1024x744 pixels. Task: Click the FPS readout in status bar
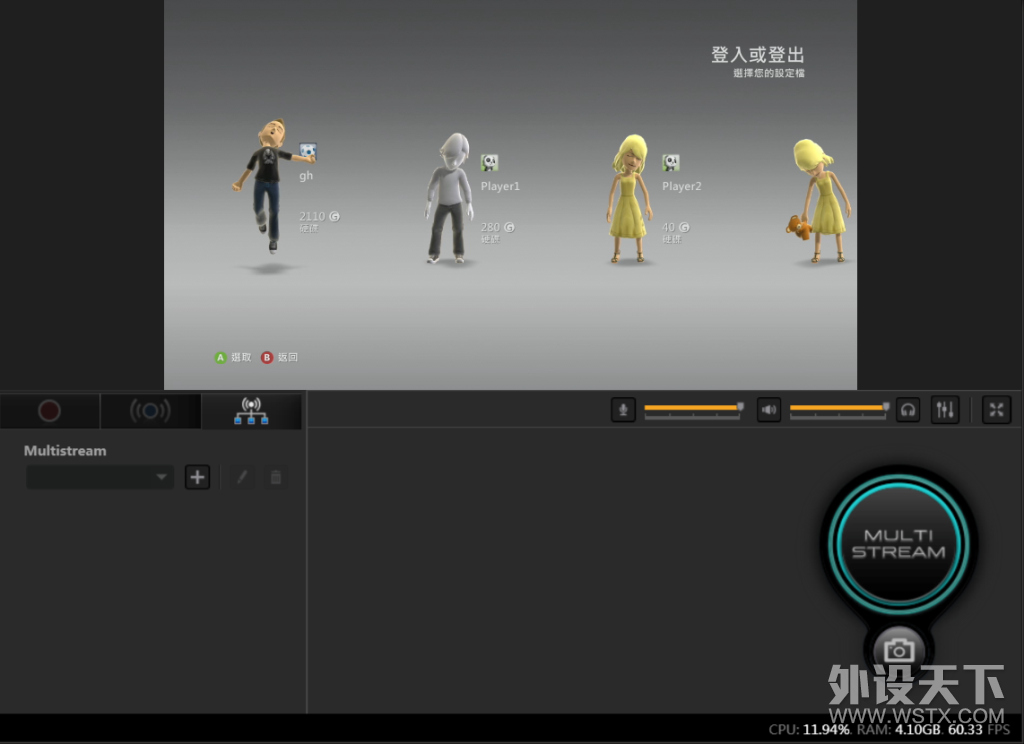tap(979, 730)
